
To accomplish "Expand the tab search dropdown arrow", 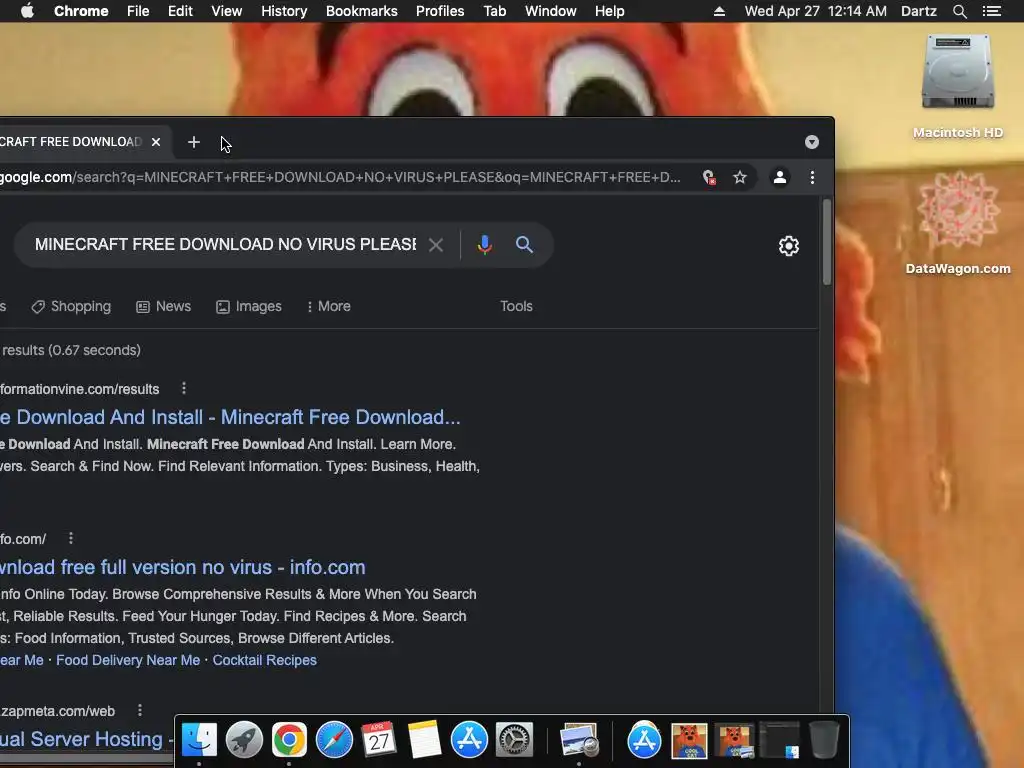I will [x=812, y=142].
